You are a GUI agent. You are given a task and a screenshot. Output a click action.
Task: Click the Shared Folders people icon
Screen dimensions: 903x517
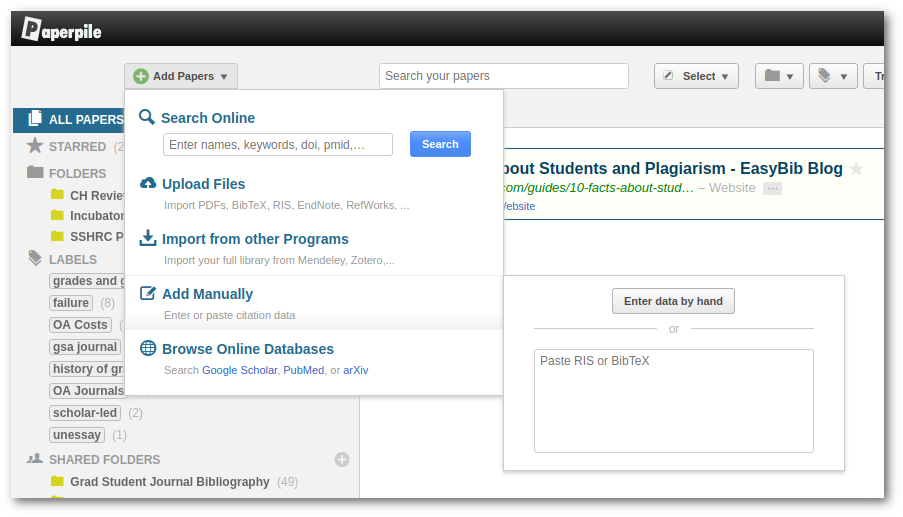(35, 458)
